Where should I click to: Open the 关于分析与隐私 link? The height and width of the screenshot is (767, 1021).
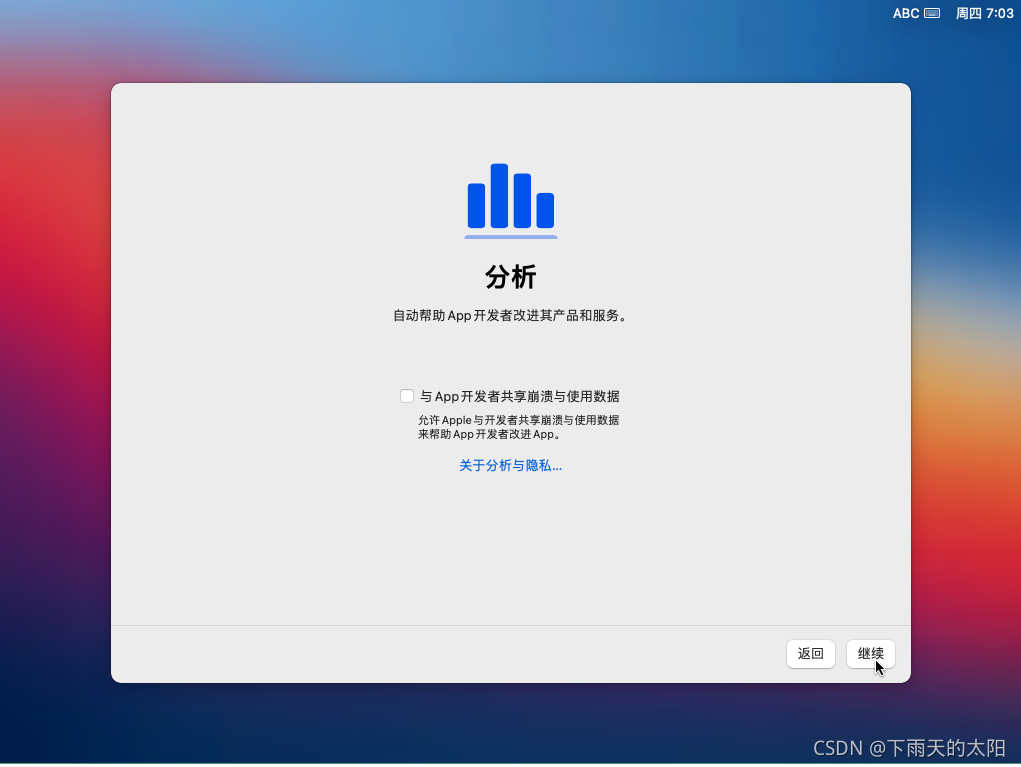(x=510, y=465)
